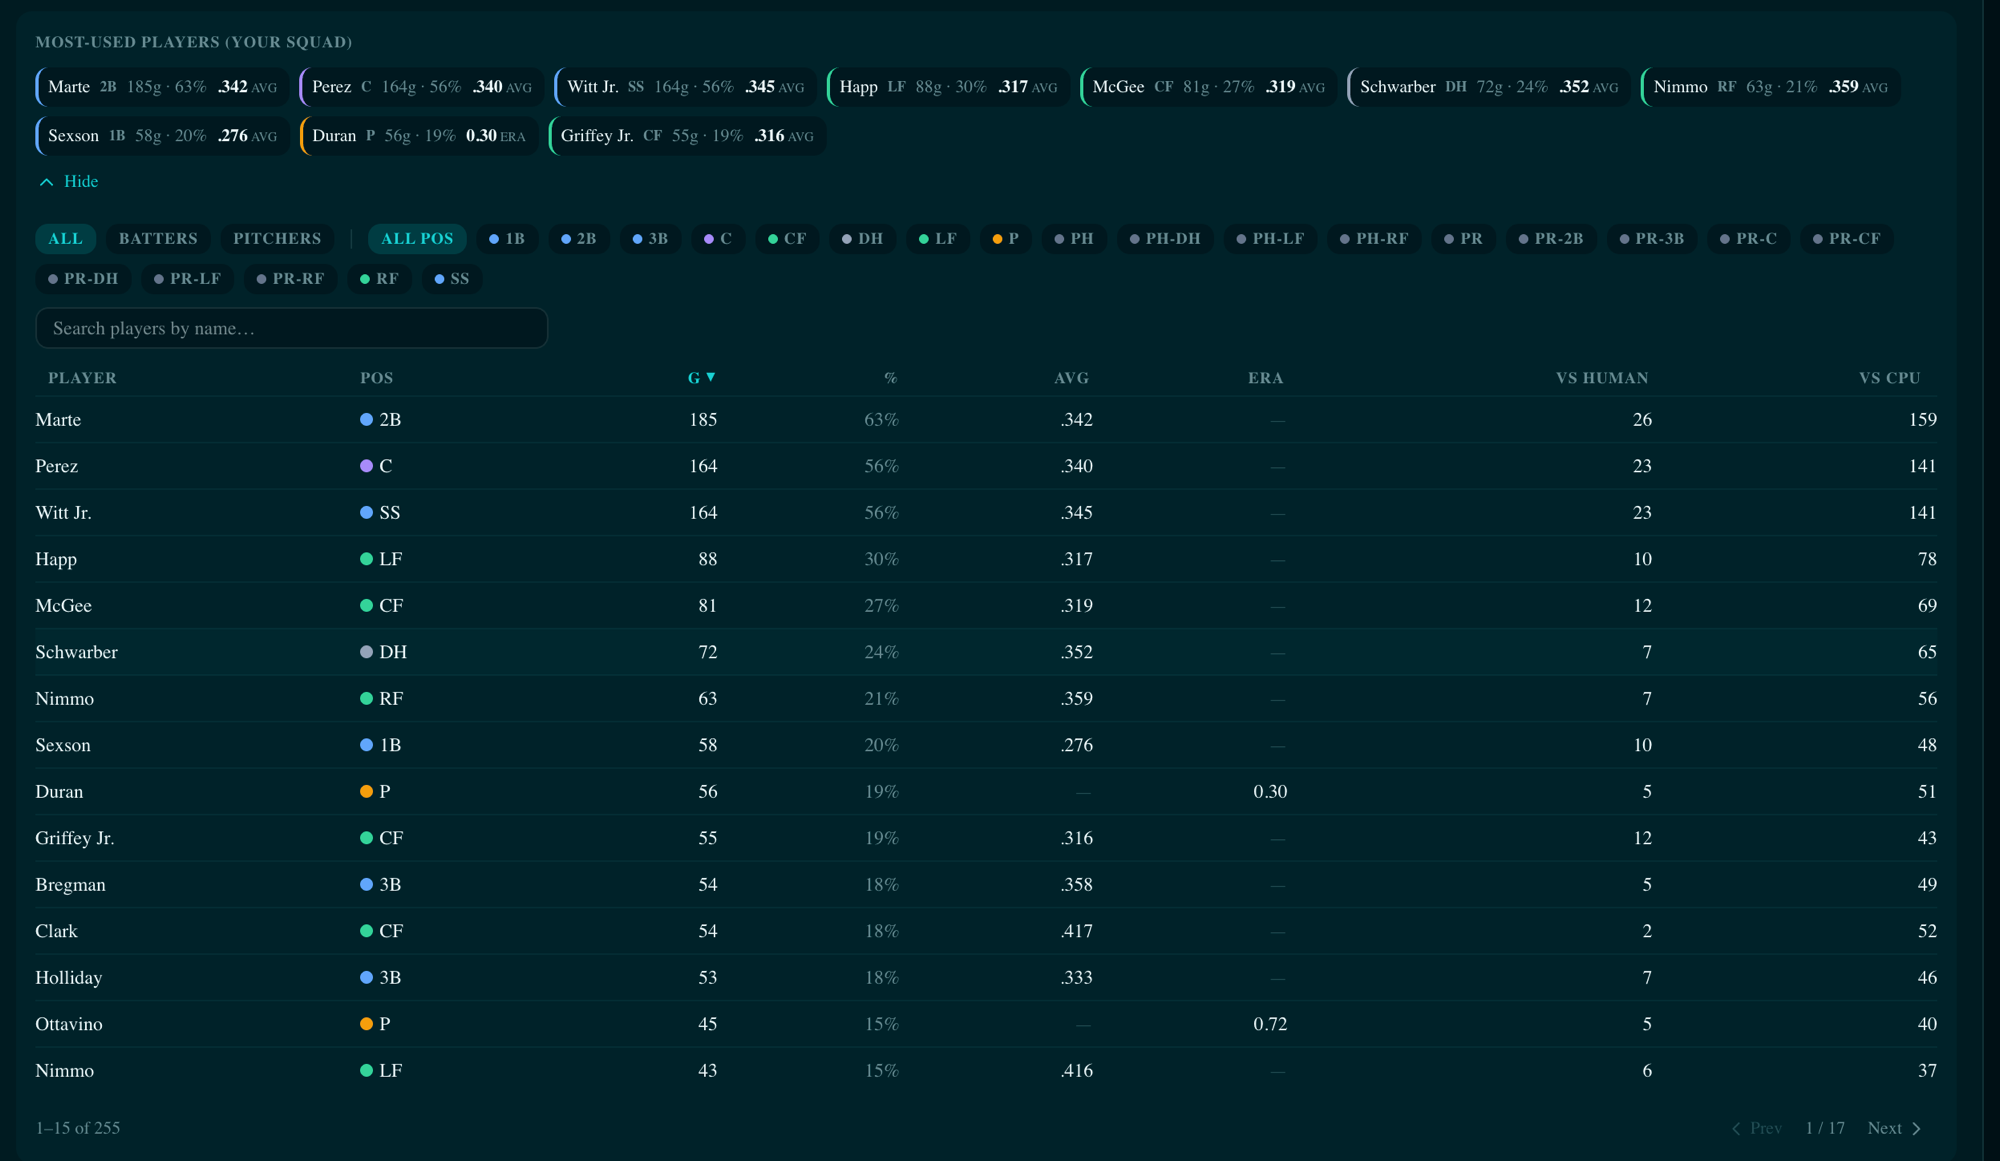Screen dimensions: 2000x1161
Task: Click the Most-Used Players section heading
Action: click(194, 42)
